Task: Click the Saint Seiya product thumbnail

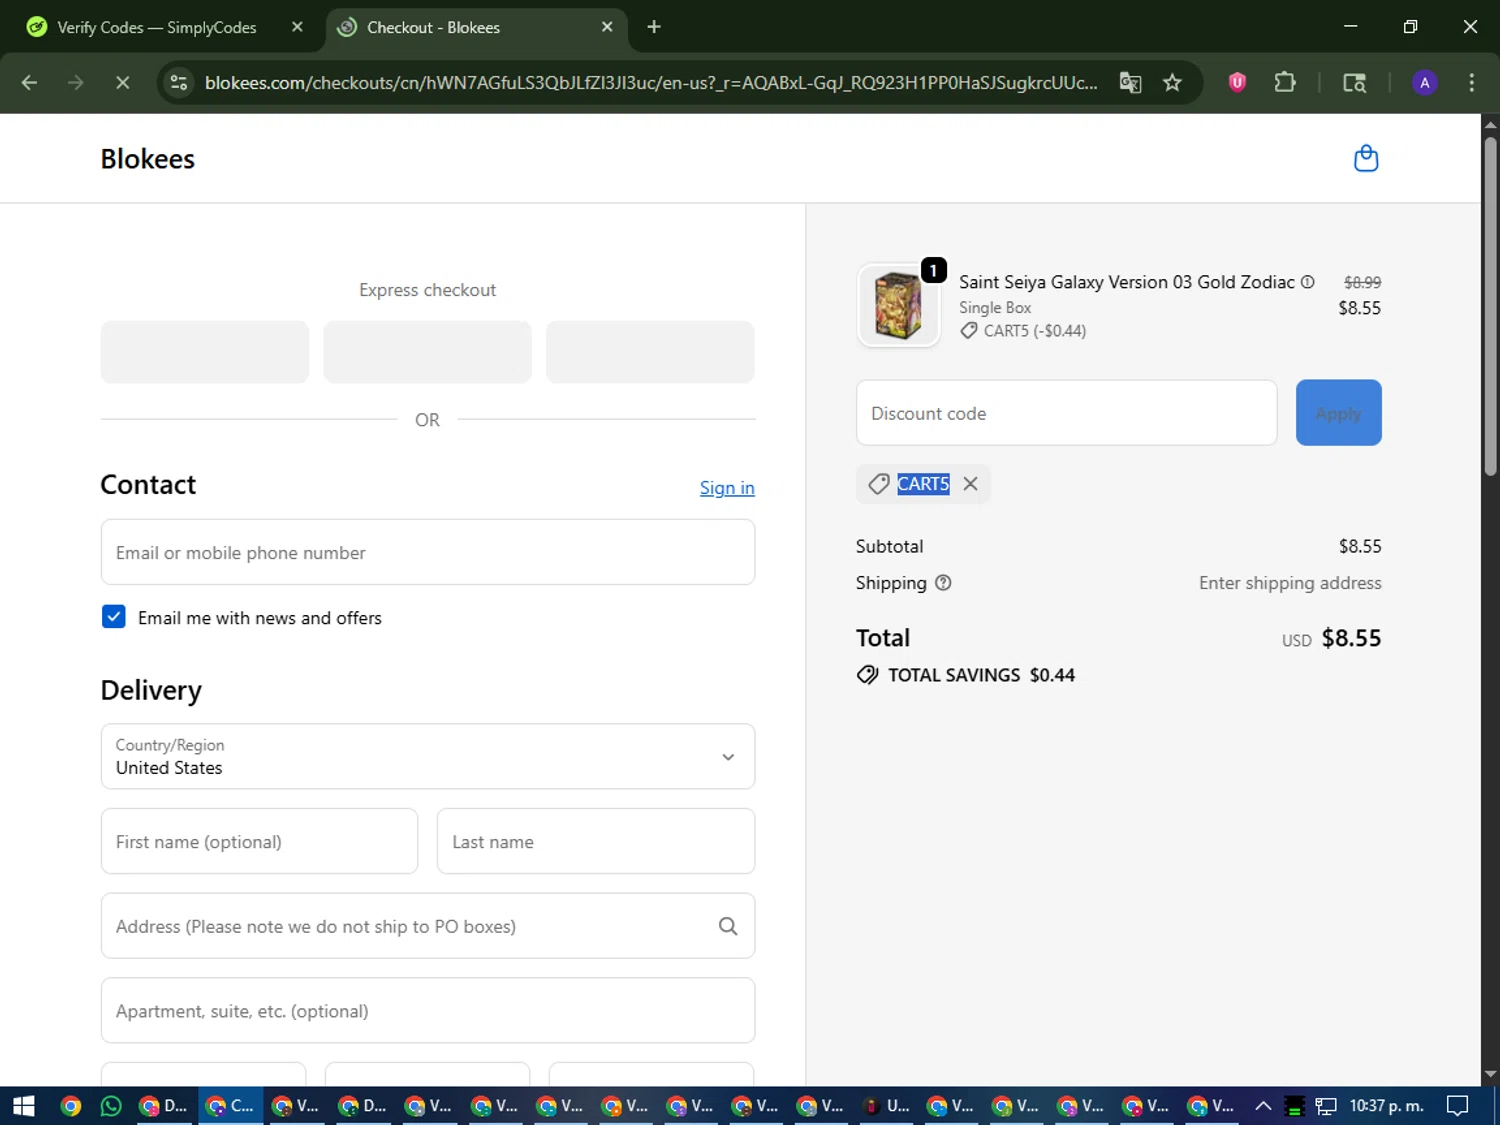Action: (x=898, y=306)
